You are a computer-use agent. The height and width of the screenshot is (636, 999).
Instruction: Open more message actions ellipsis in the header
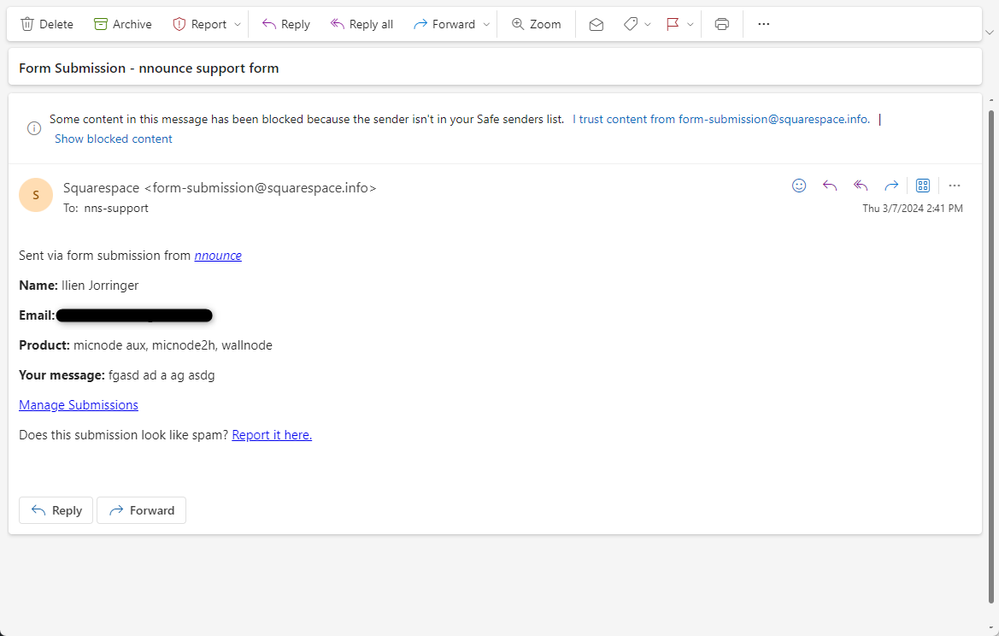[954, 185]
